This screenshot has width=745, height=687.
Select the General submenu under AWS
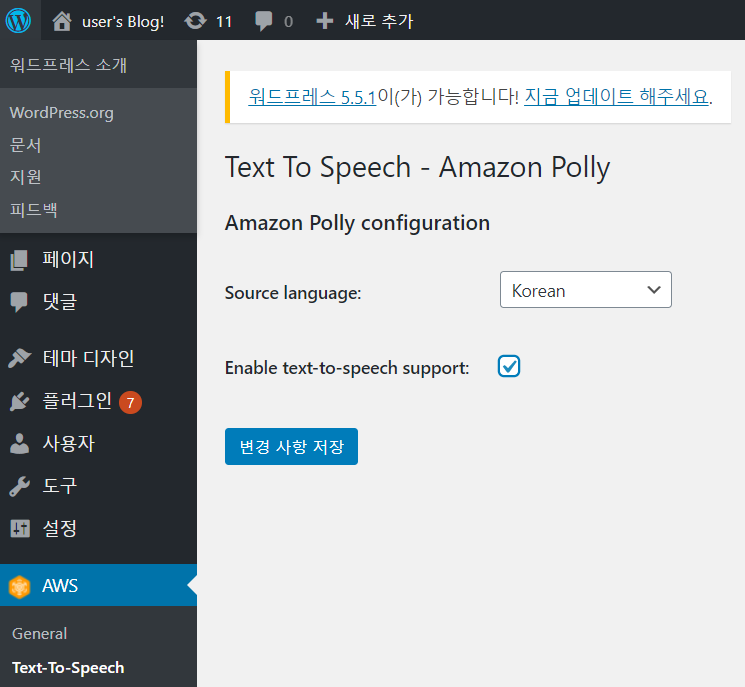point(40,633)
